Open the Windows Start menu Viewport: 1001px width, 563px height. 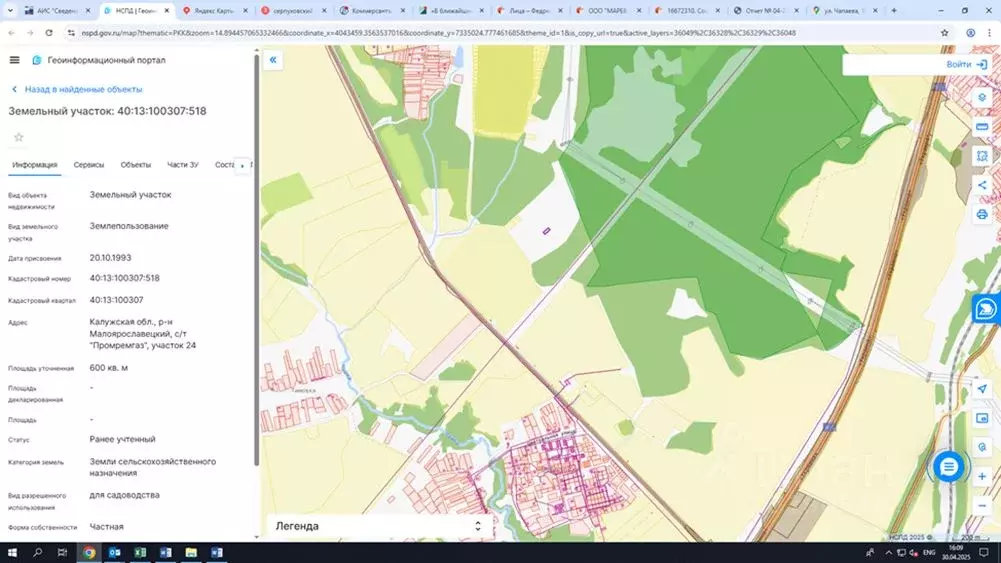12,552
